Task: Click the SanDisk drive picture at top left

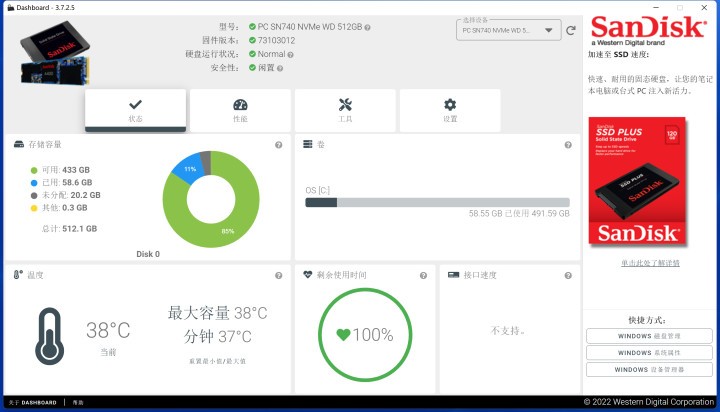Action: [54, 52]
